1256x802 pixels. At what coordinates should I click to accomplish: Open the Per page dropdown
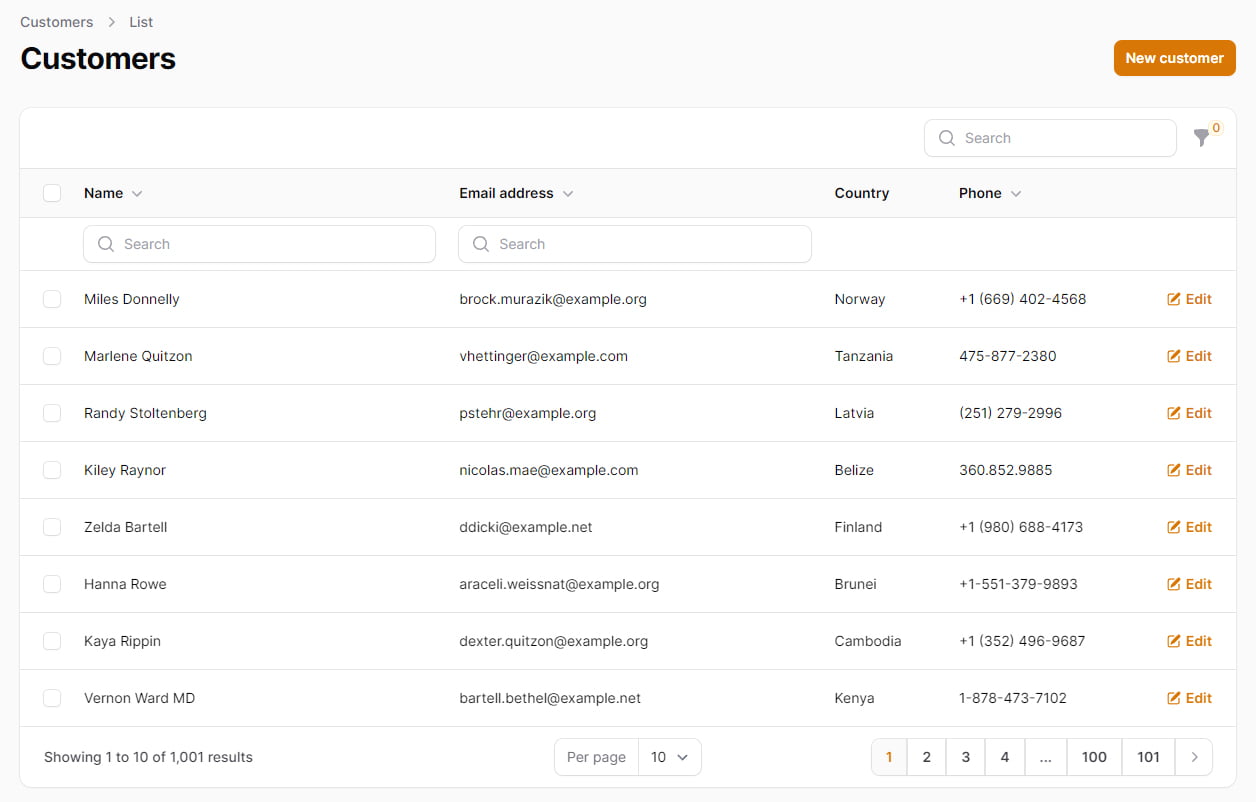point(669,757)
